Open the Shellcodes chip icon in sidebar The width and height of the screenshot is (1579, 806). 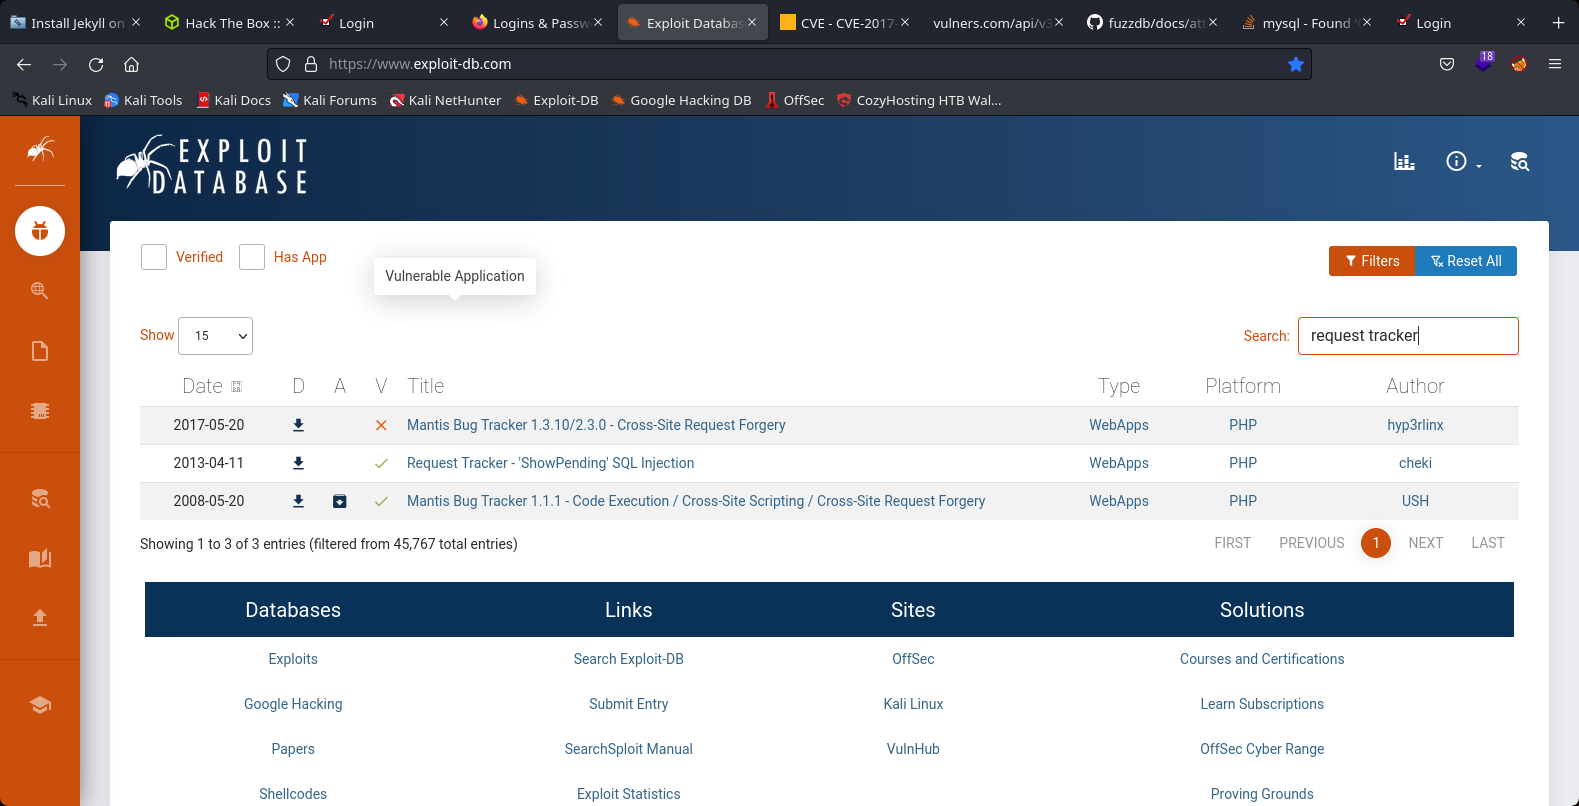40,411
